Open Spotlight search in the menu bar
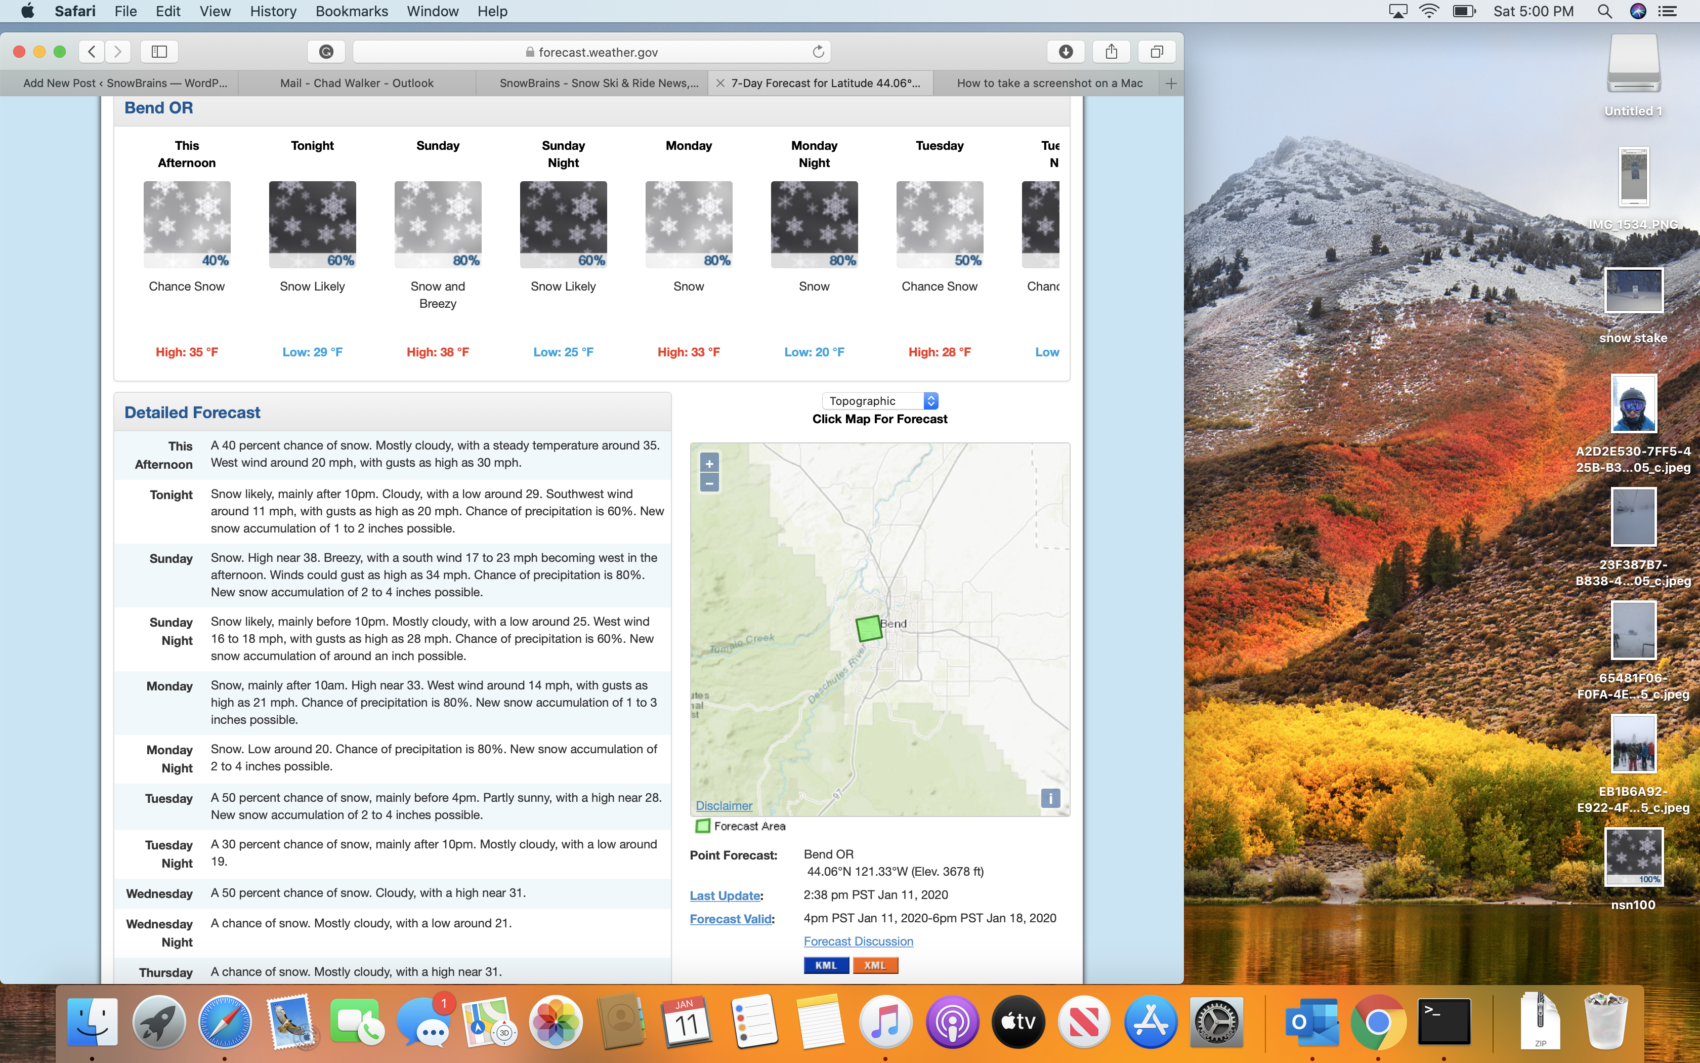The height and width of the screenshot is (1063, 1700). (1604, 11)
